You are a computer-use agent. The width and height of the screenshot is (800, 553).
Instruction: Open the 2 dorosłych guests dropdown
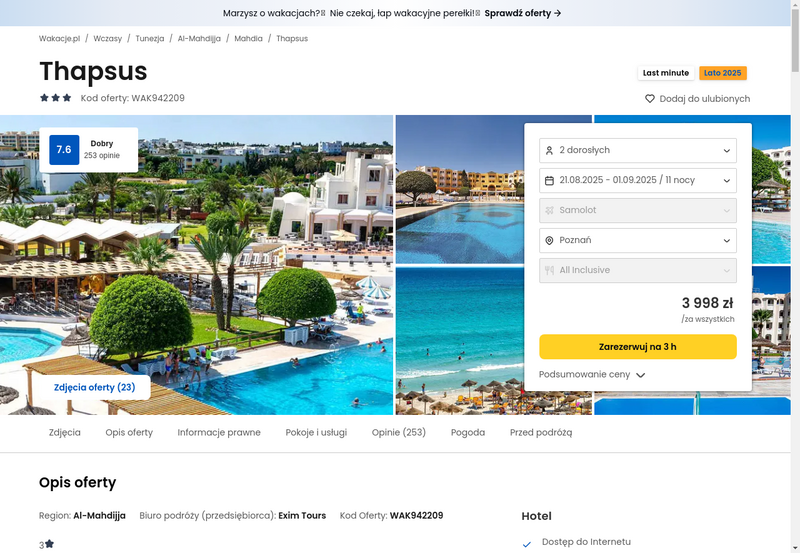[x=638, y=150]
